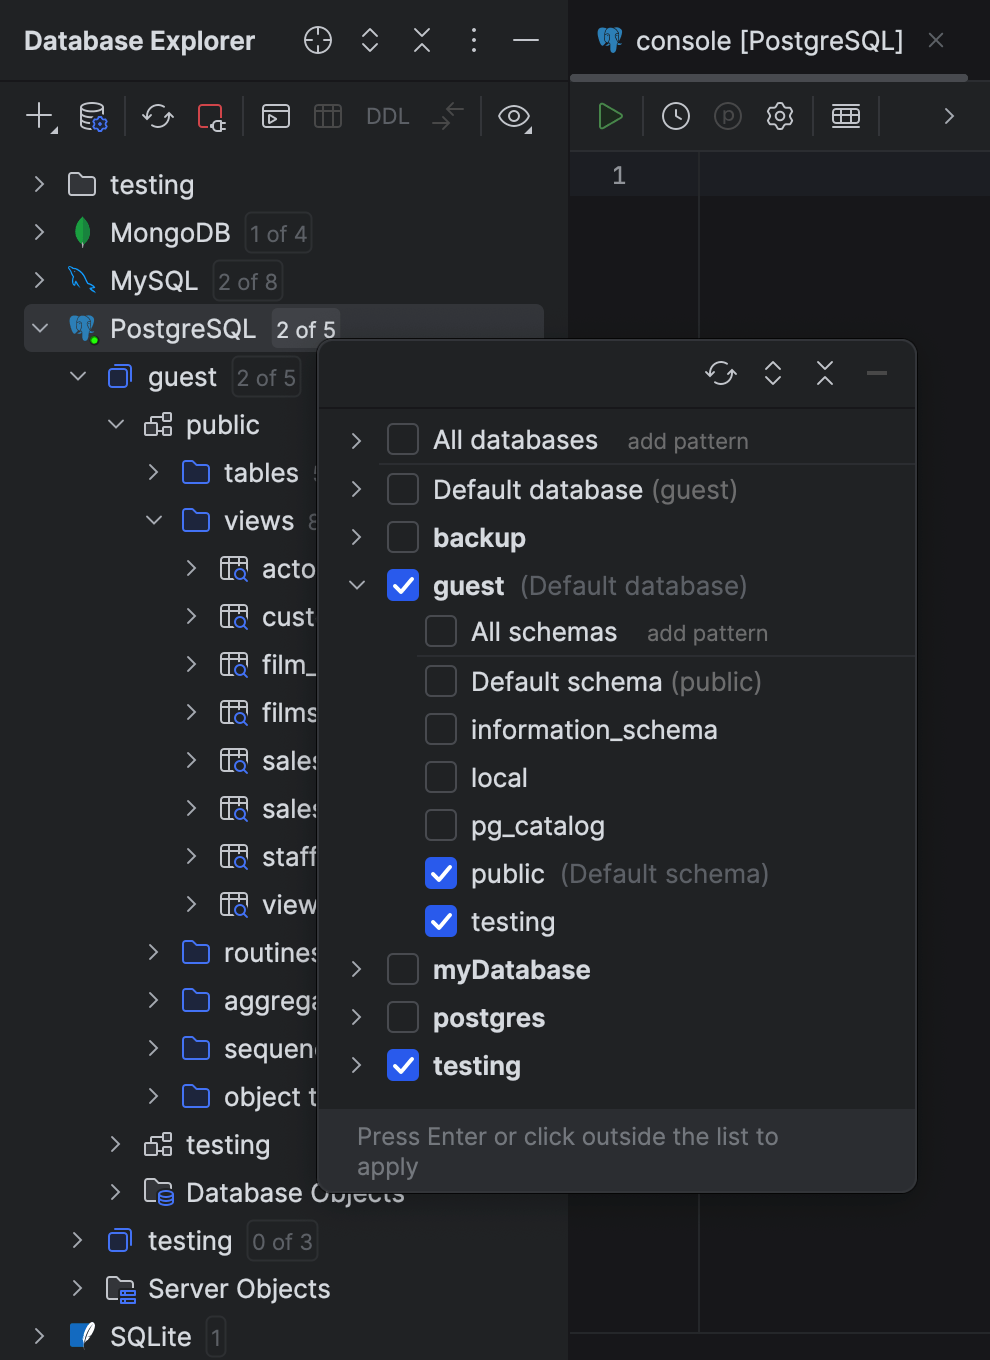Refresh the schema selection popup
The height and width of the screenshot is (1360, 990).
721,373
